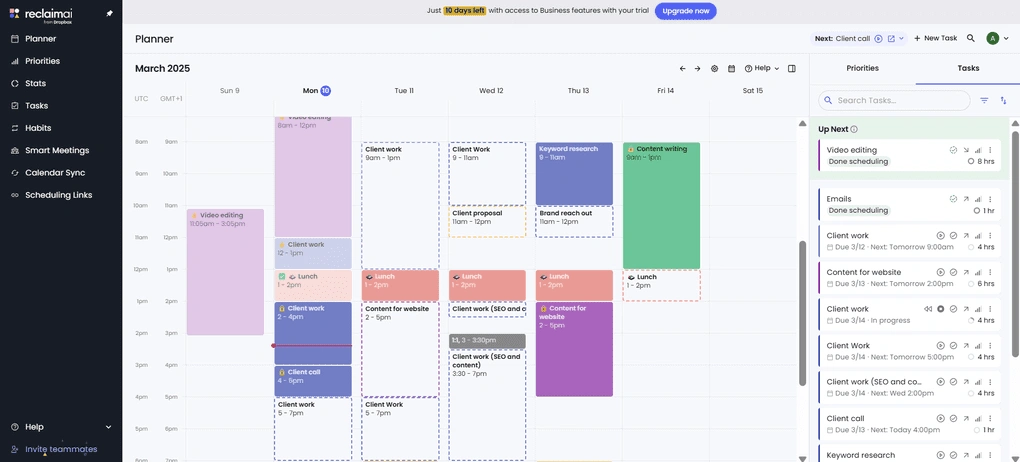Go to previous week with left arrow

pyautogui.click(x=682, y=68)
